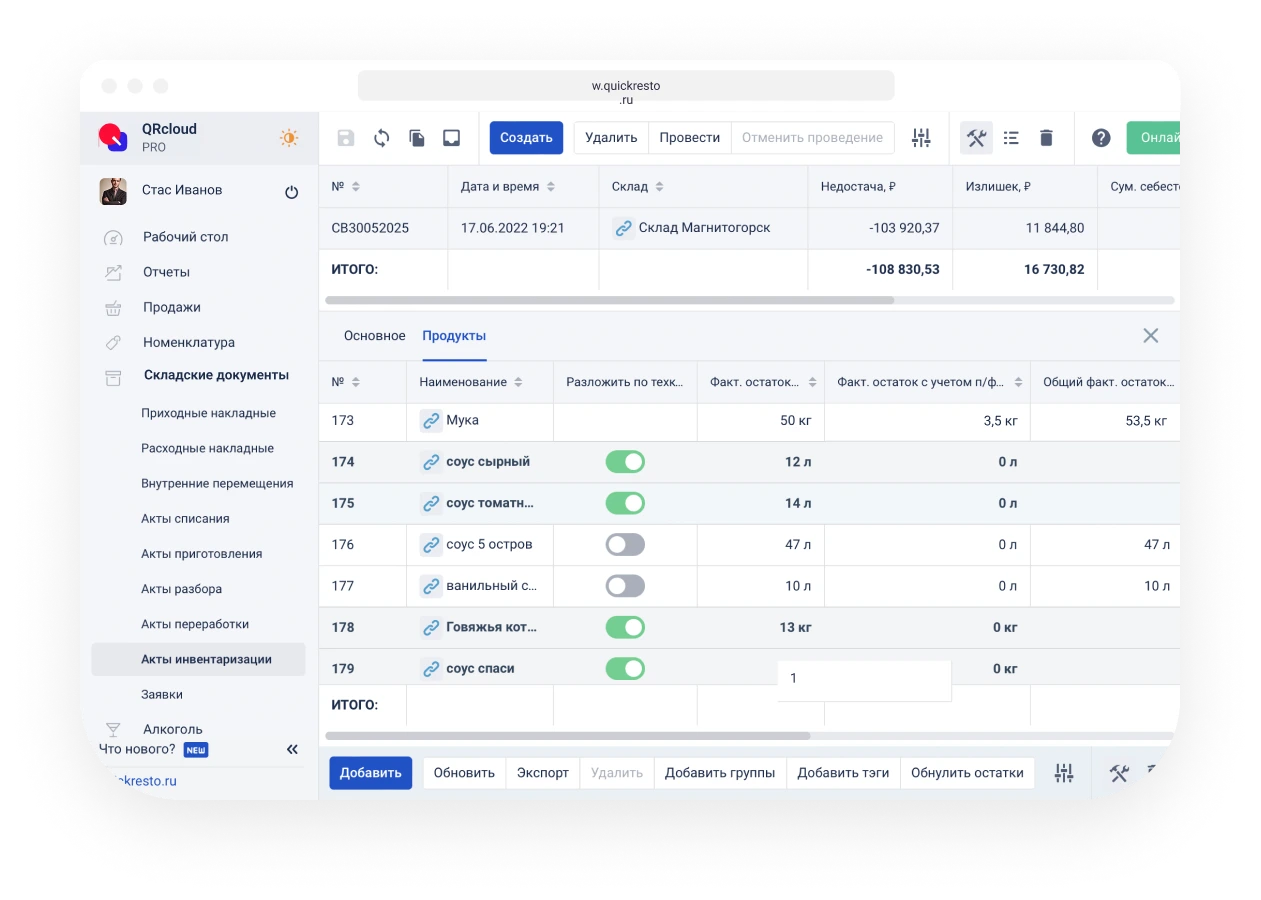Click the column settings sliders icon in top toolbar
1261x900 pixels.
click(921, 138)
